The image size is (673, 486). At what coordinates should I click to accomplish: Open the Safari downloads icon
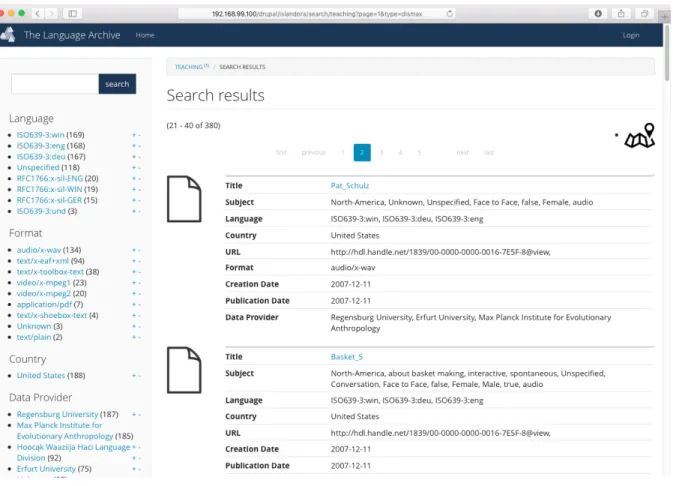(x=598, y=14)
